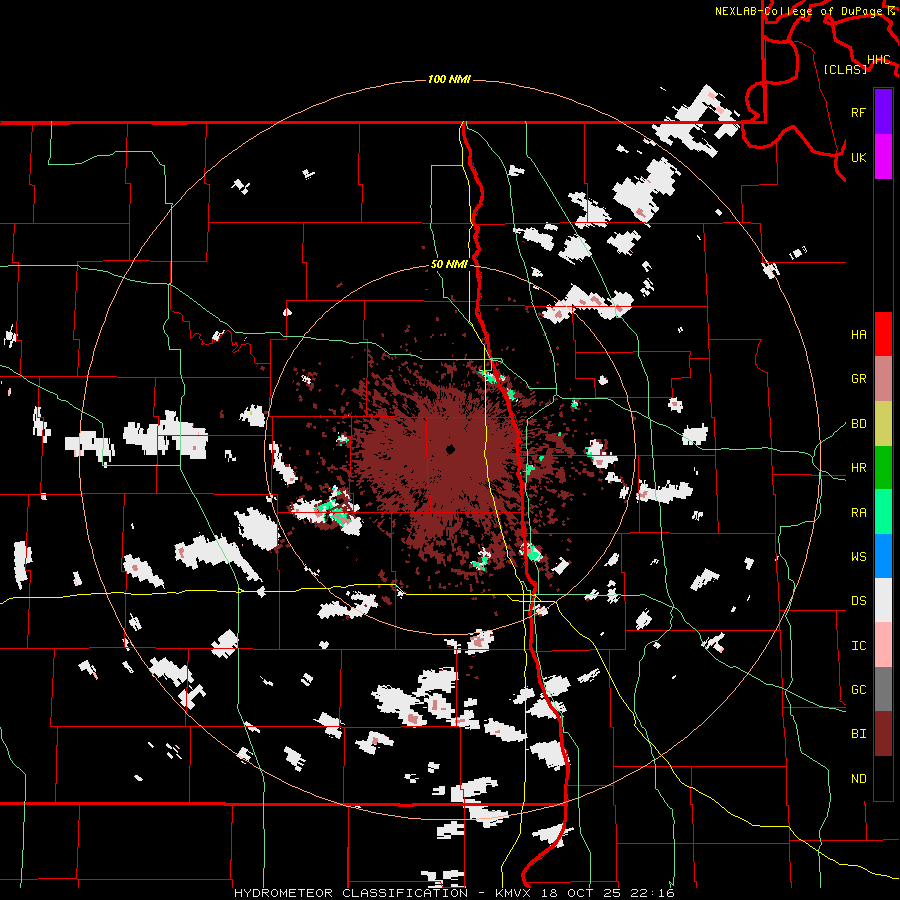Select the 'GR' legend label
Viewport: 900px width, 900px height.
[x=858, y=378]
